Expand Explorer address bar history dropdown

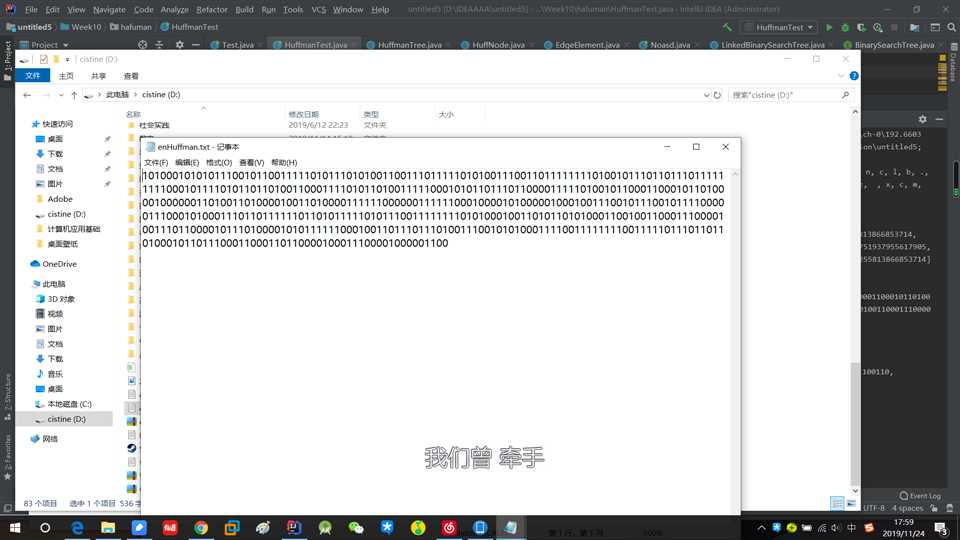707,95
